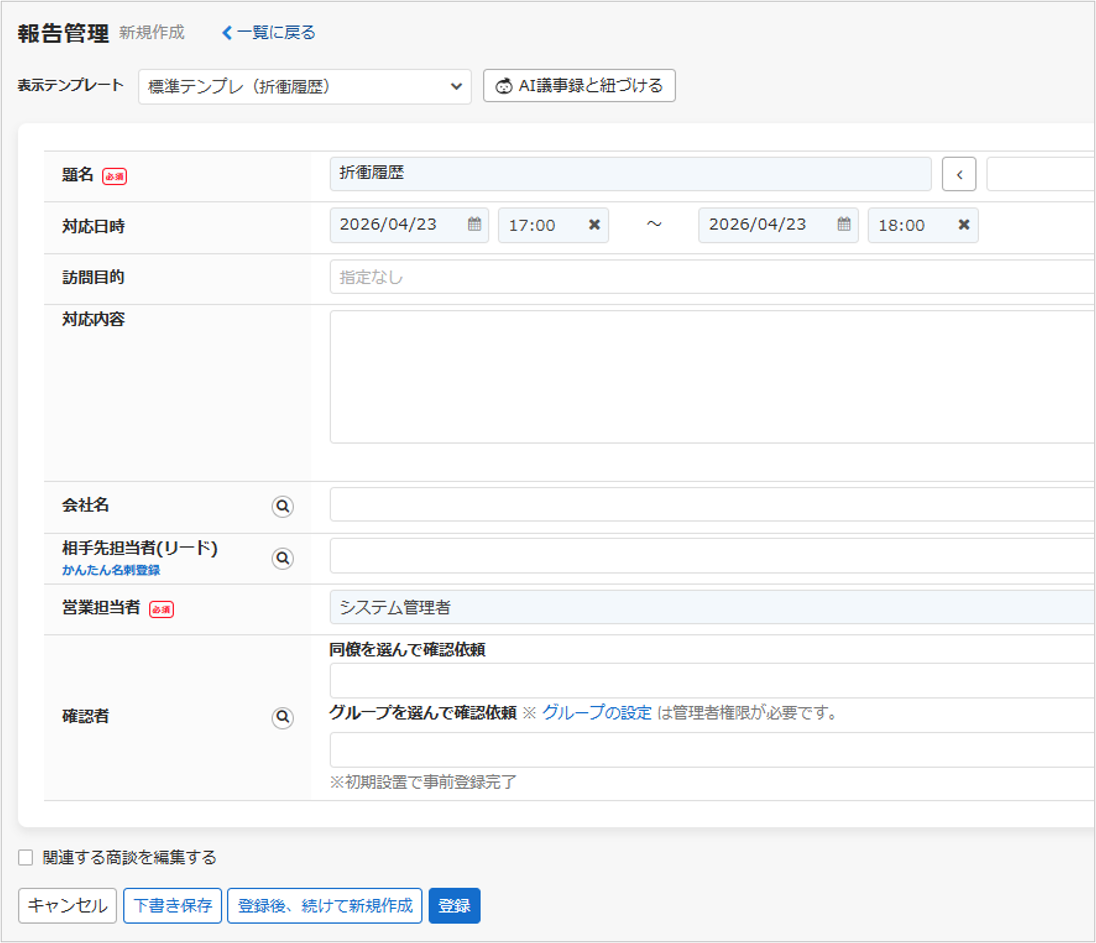The height and width of the screenshot is (943, 1096).
Task: Click into the 対応内容 text area
Action: (710, 376)
